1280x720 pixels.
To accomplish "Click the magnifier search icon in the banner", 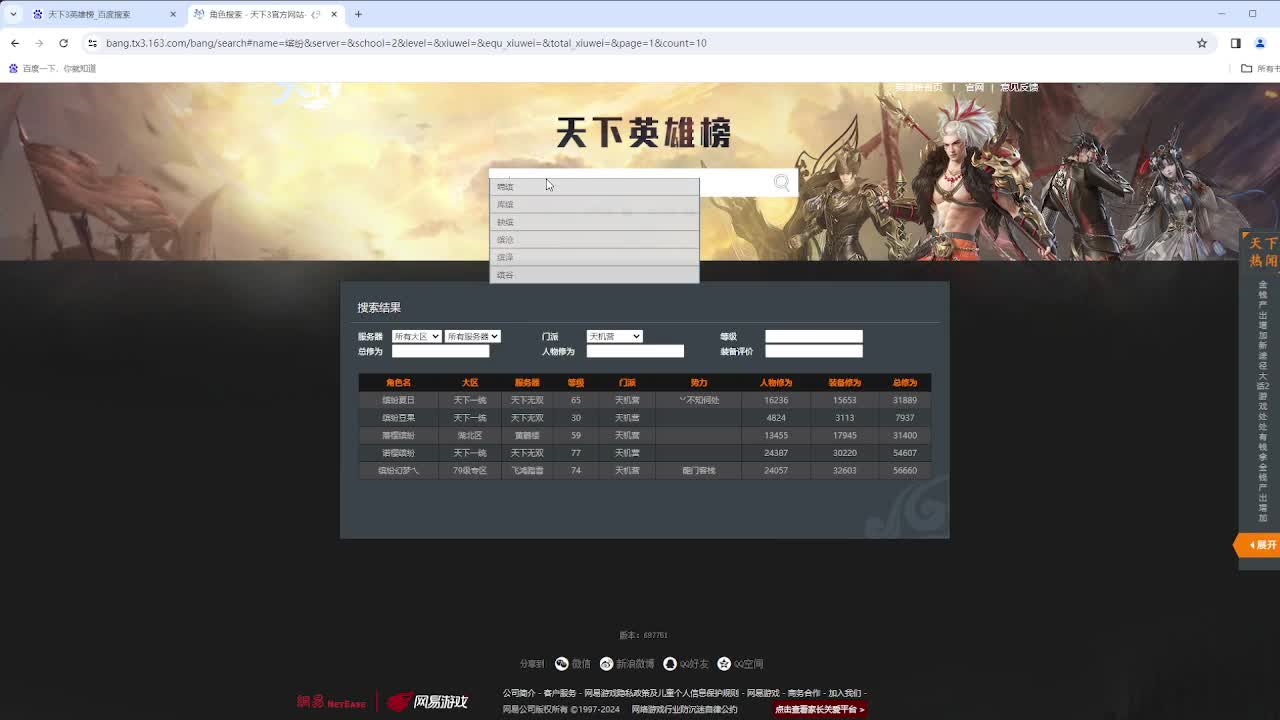I will click(781, 183).
